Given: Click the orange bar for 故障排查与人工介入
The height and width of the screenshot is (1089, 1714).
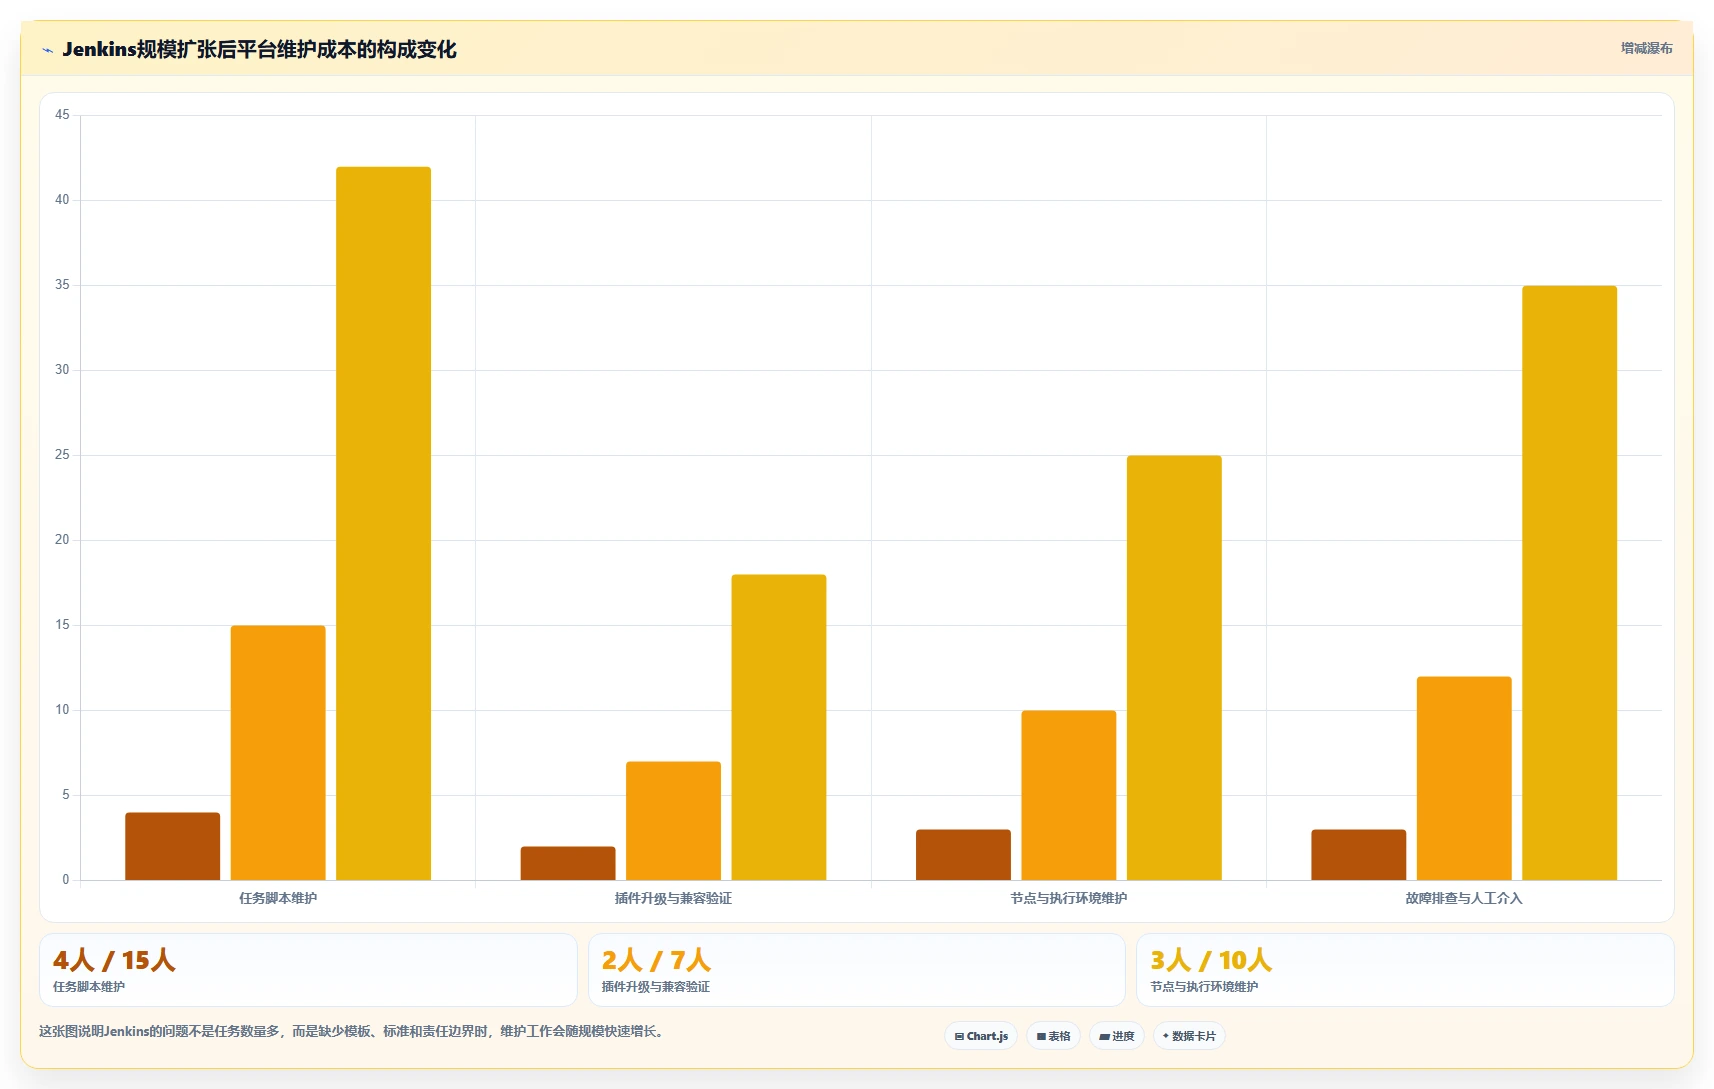Looking at the screenshot, I should 1464,778.
